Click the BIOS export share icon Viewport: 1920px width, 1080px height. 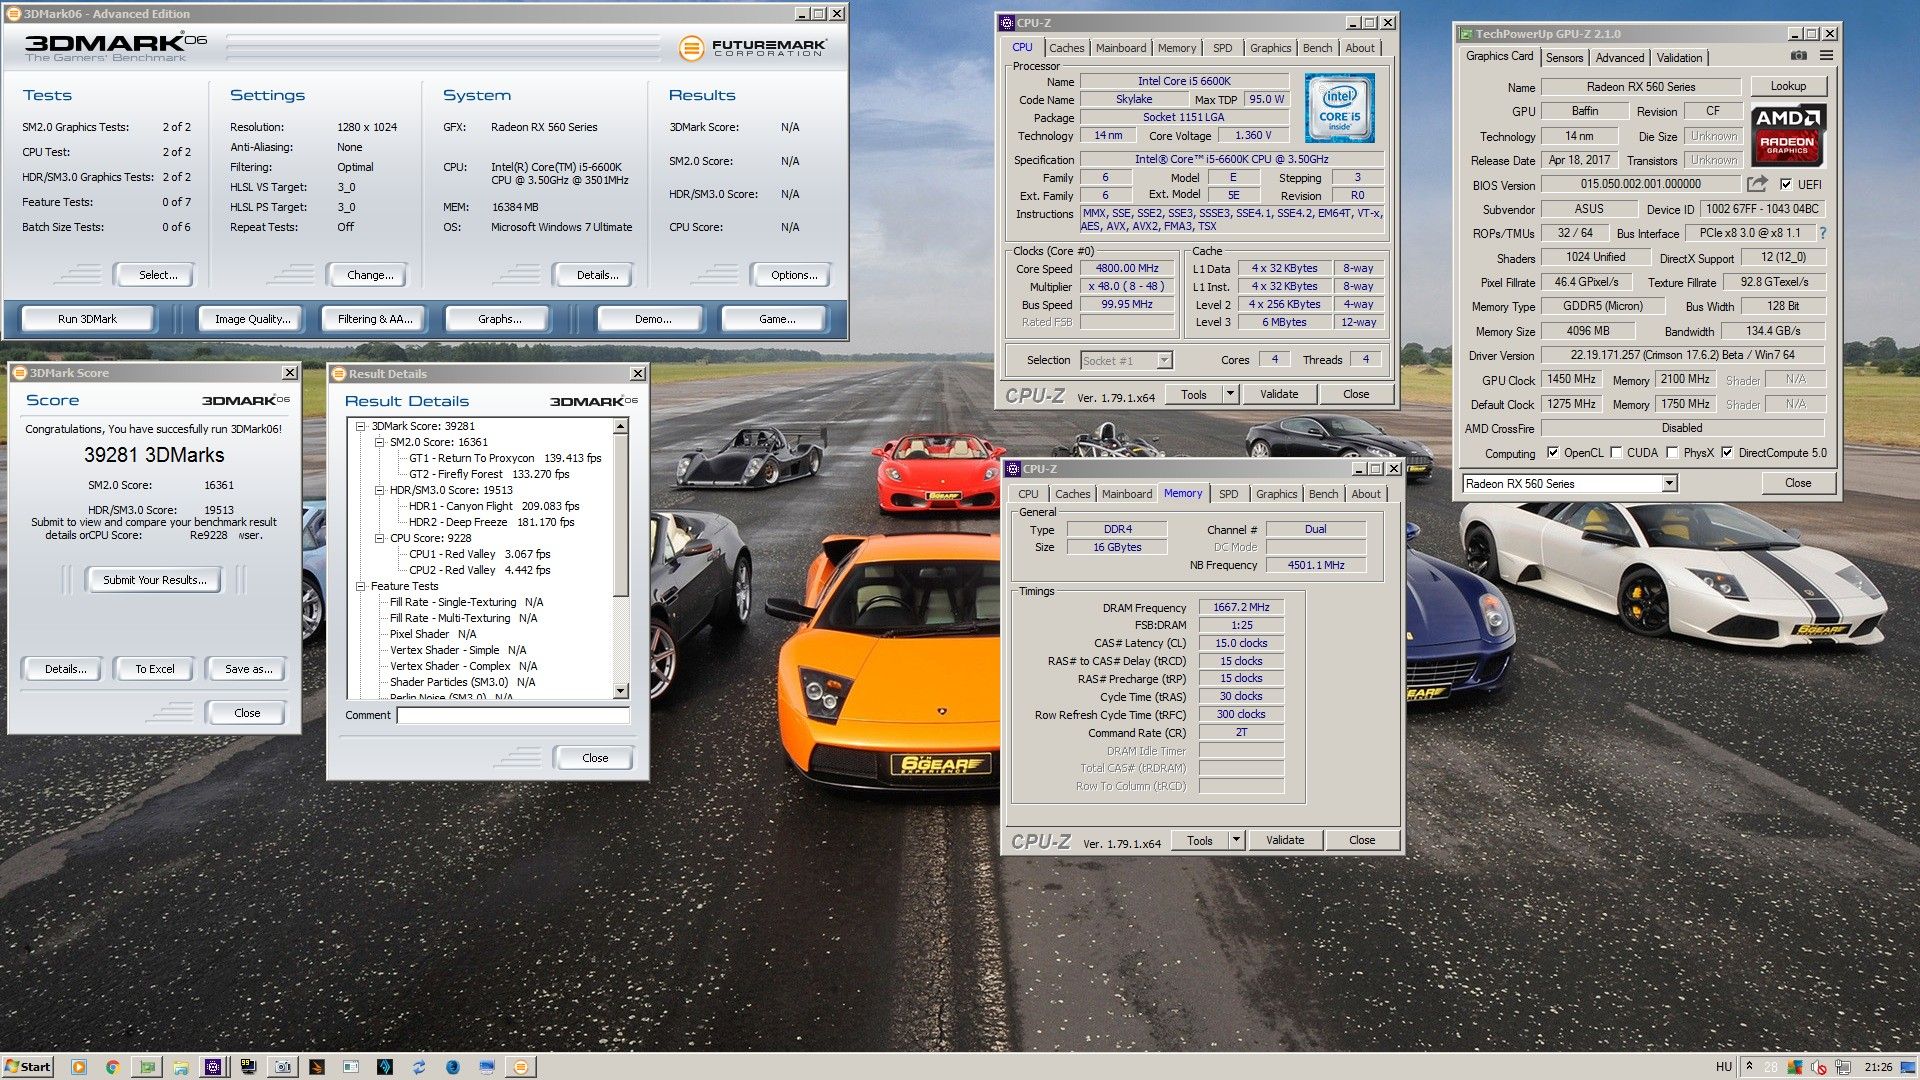[1757, 184]
